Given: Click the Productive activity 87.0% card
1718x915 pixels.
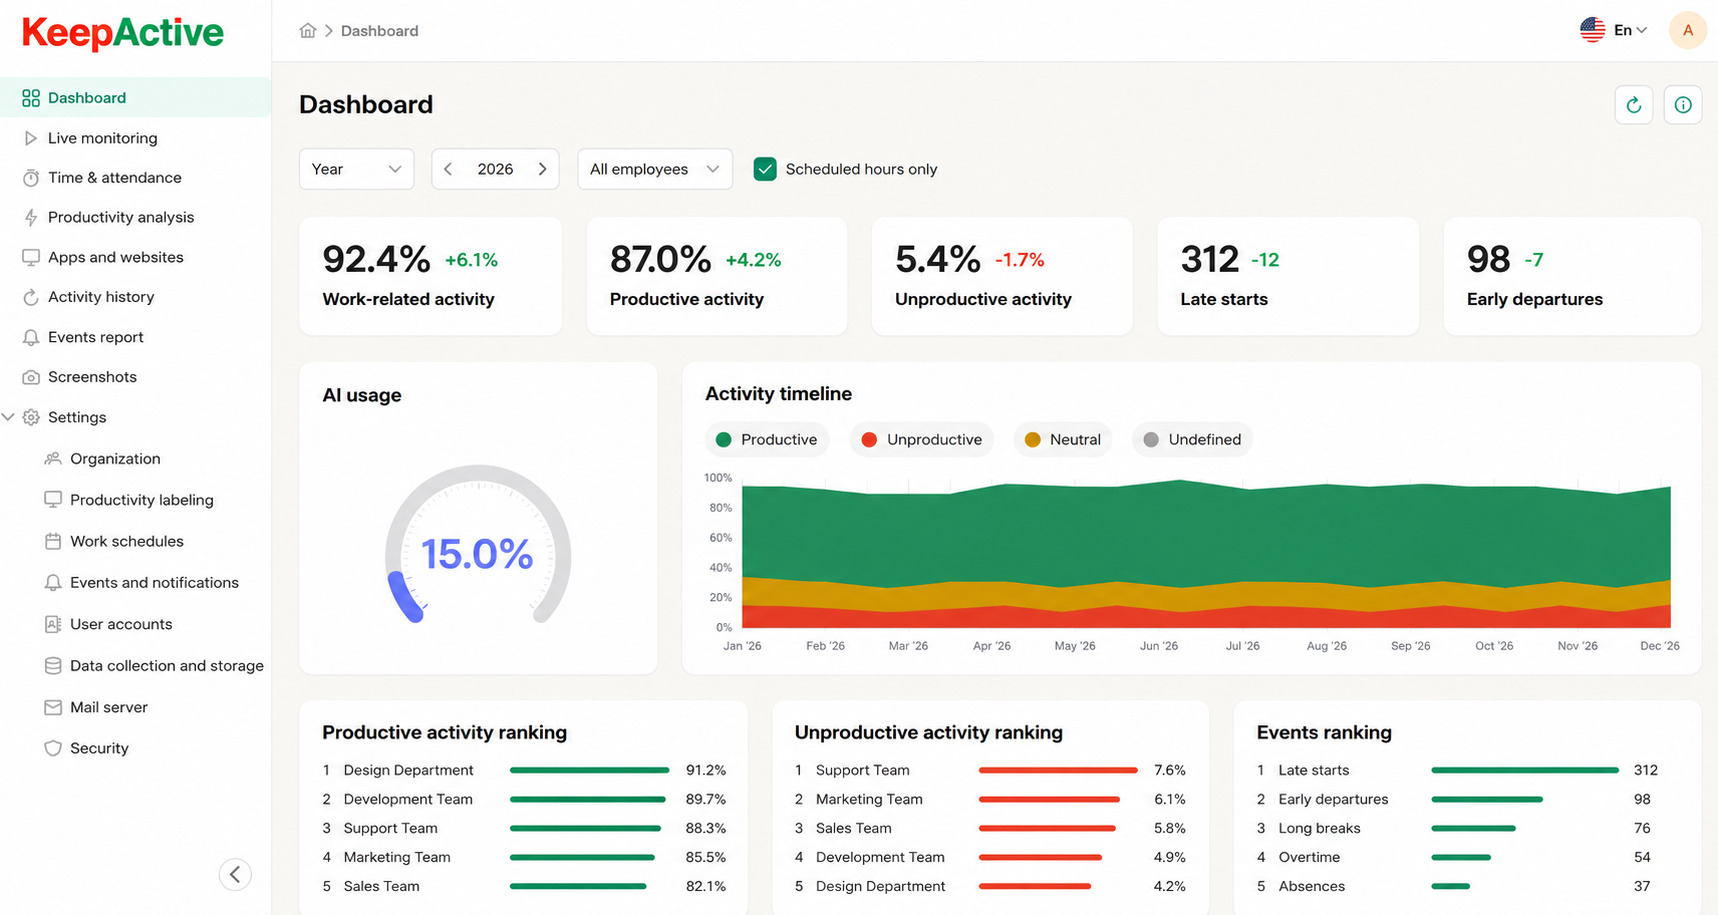Looking at the screenshot, I should [x=716, y=276].
